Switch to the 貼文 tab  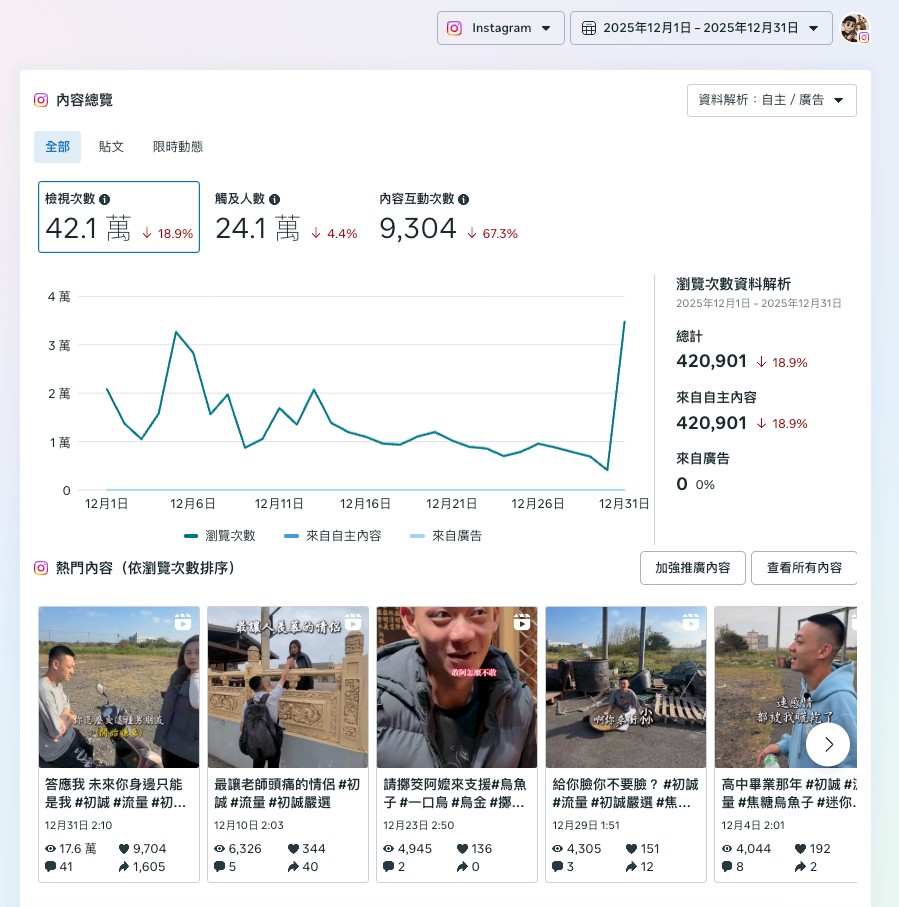111,147
